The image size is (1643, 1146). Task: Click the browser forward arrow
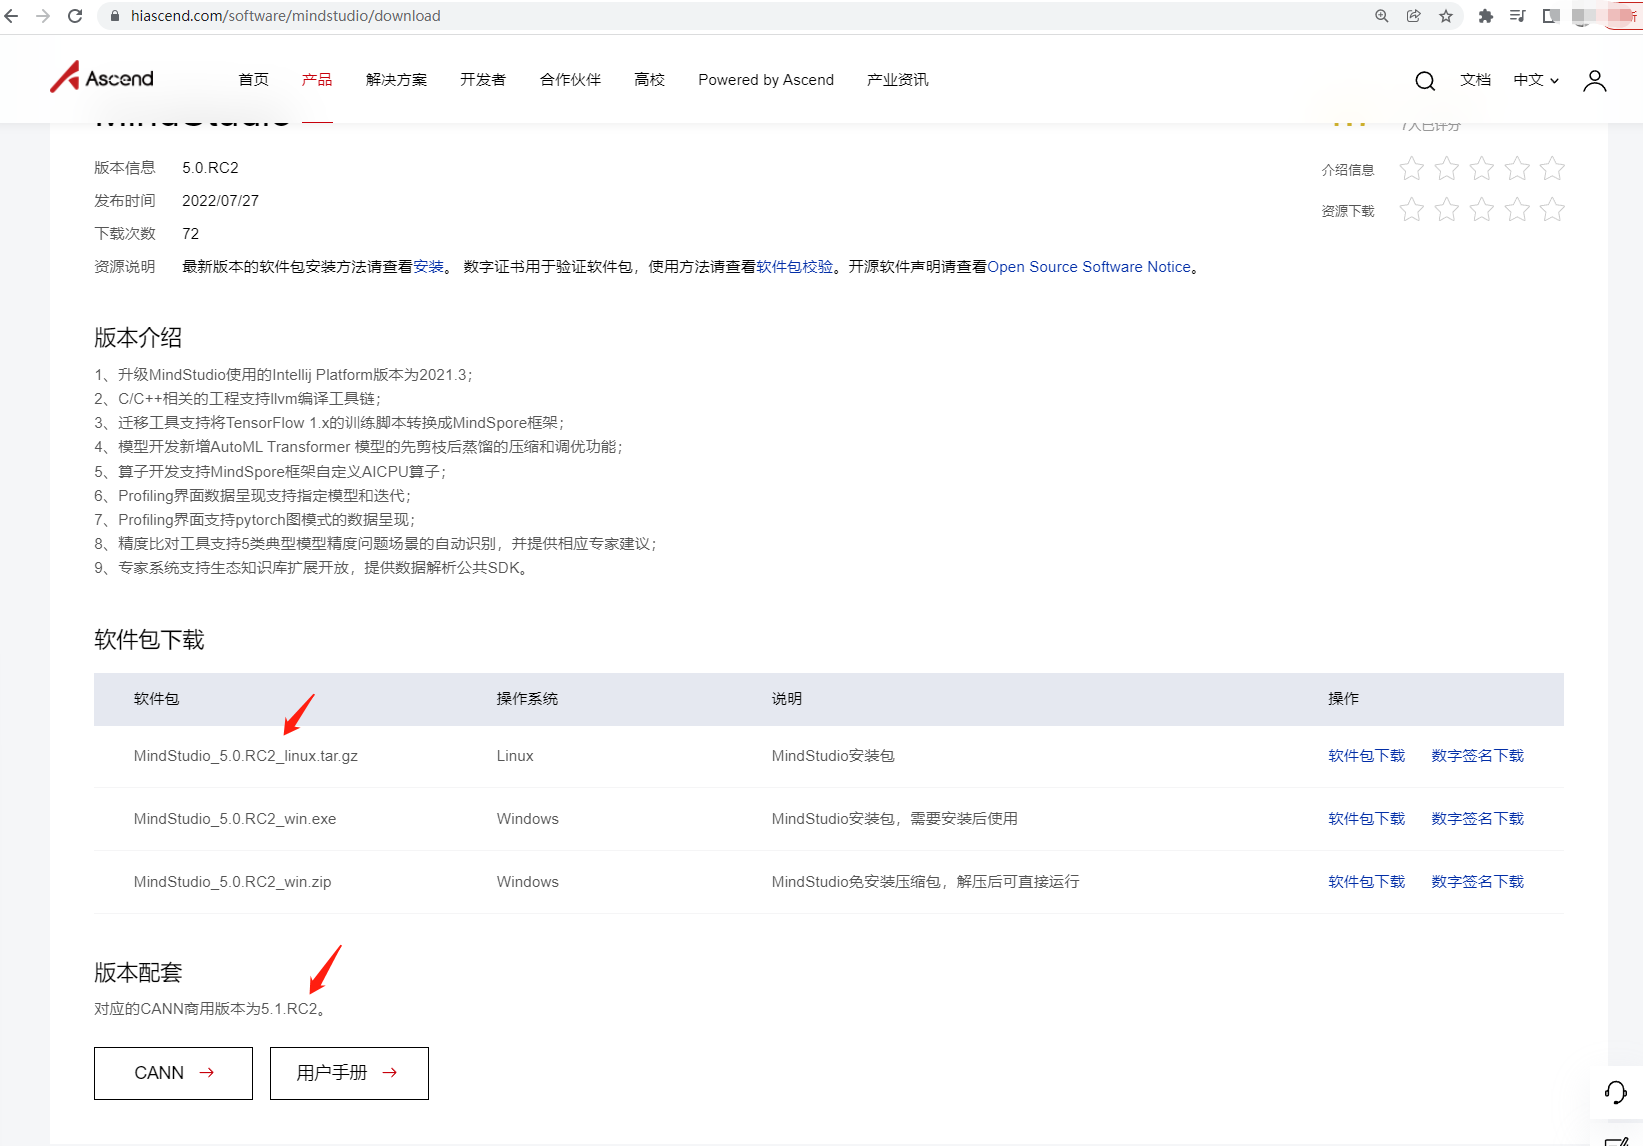[x=43, y=16]
